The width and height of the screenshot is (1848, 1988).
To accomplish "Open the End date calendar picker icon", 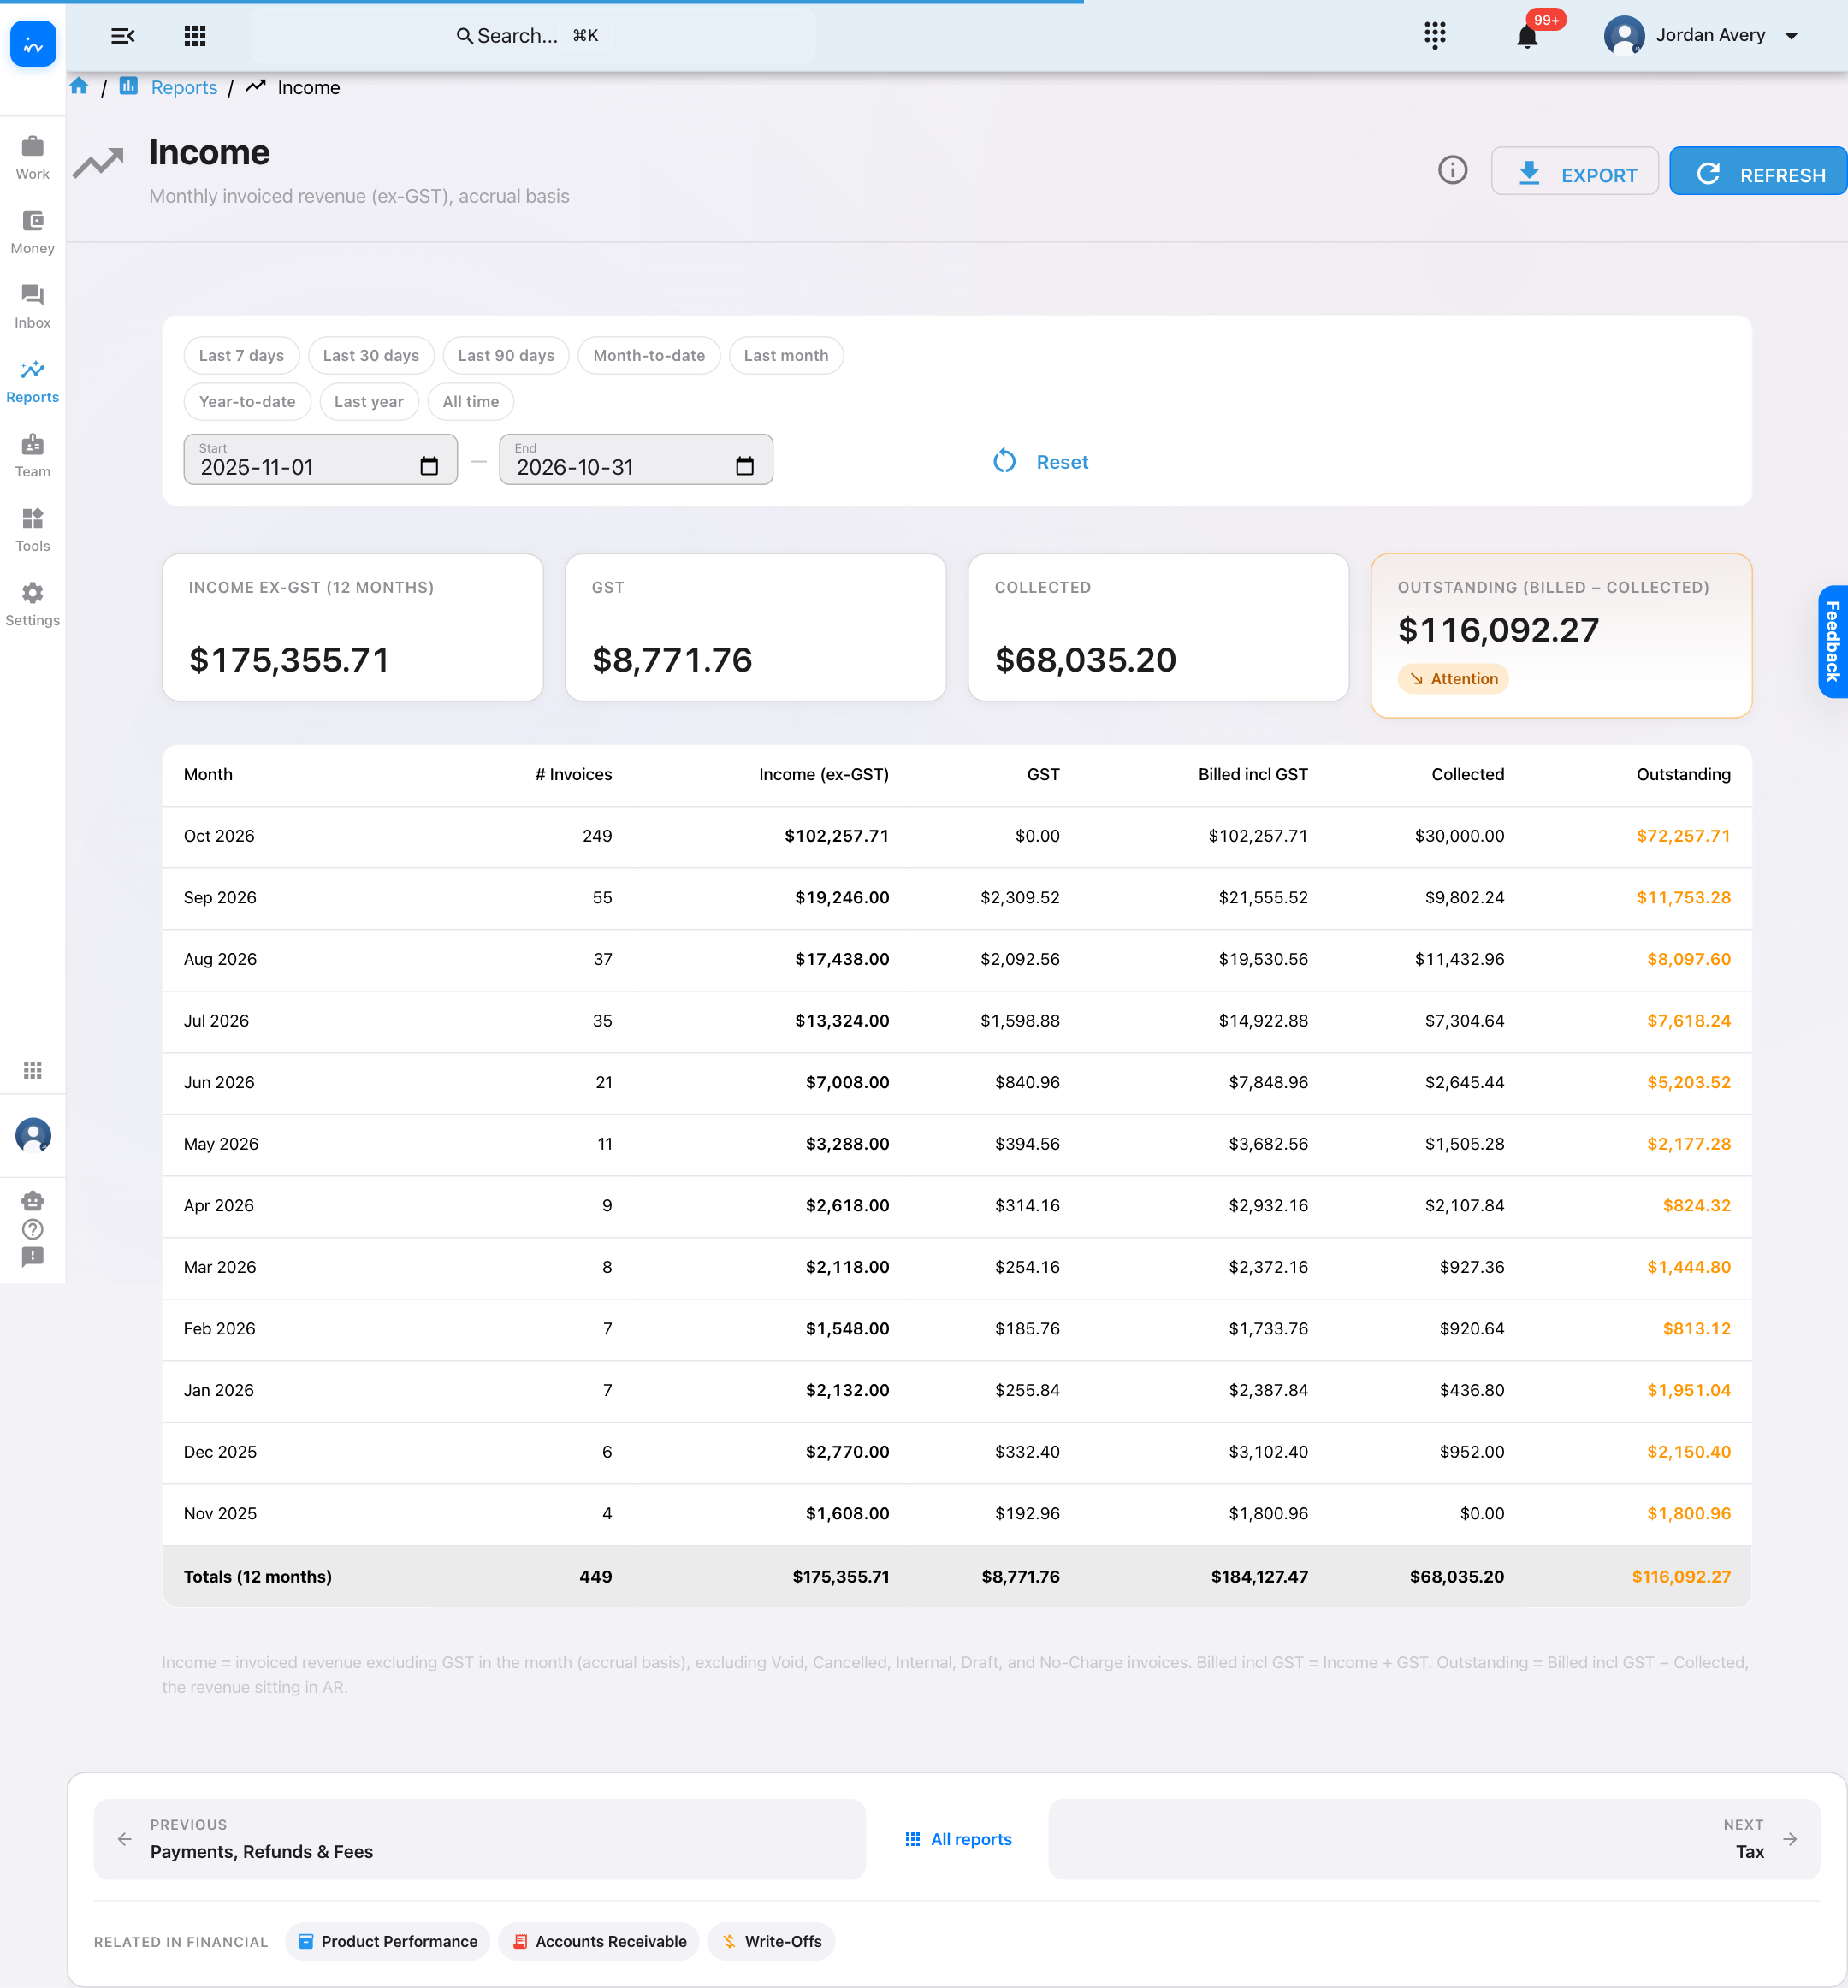I will 744,466.
